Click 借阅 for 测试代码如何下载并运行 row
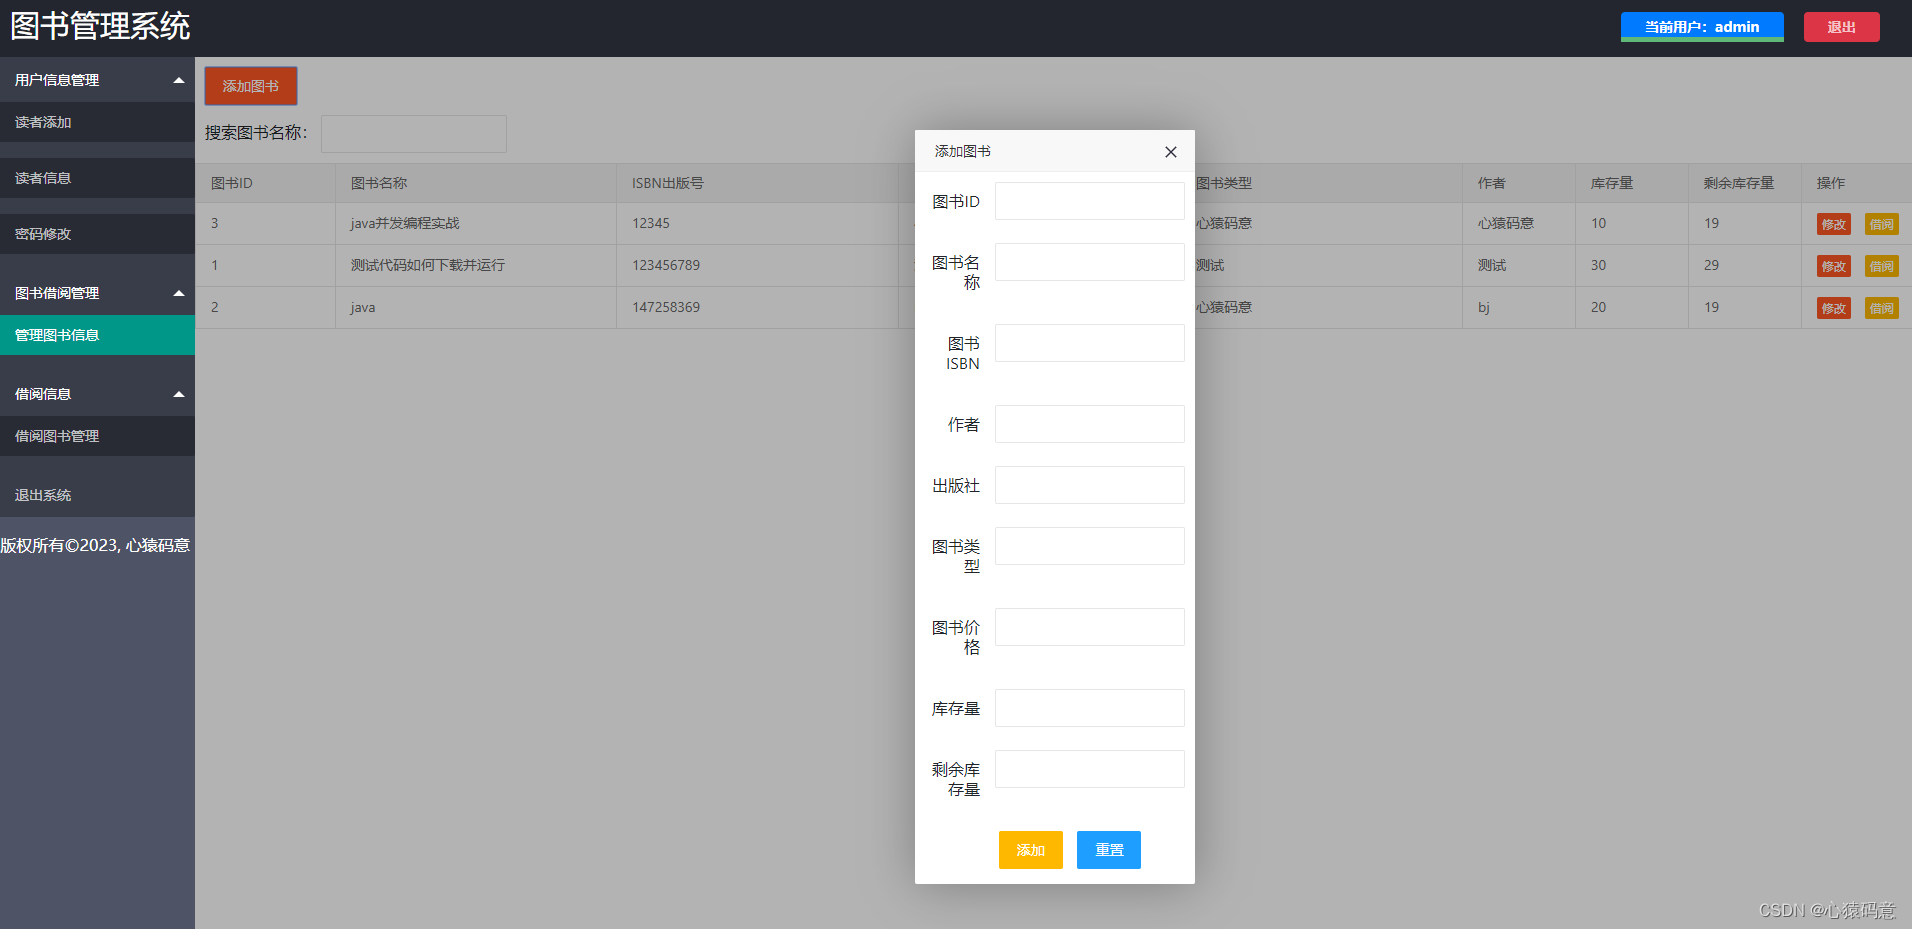Viewport: 1912px width, 929px height. point(1882,266)
